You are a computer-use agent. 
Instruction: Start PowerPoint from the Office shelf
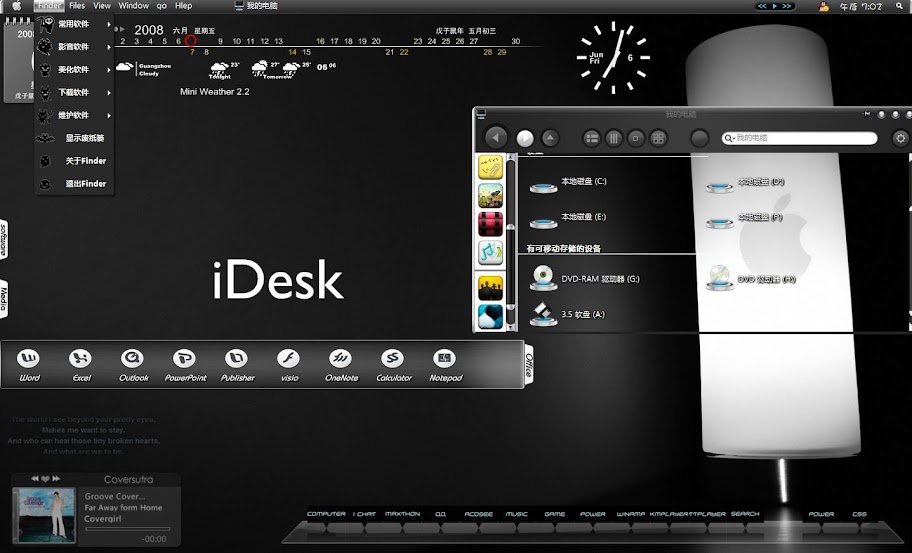[x=184, y=359]
